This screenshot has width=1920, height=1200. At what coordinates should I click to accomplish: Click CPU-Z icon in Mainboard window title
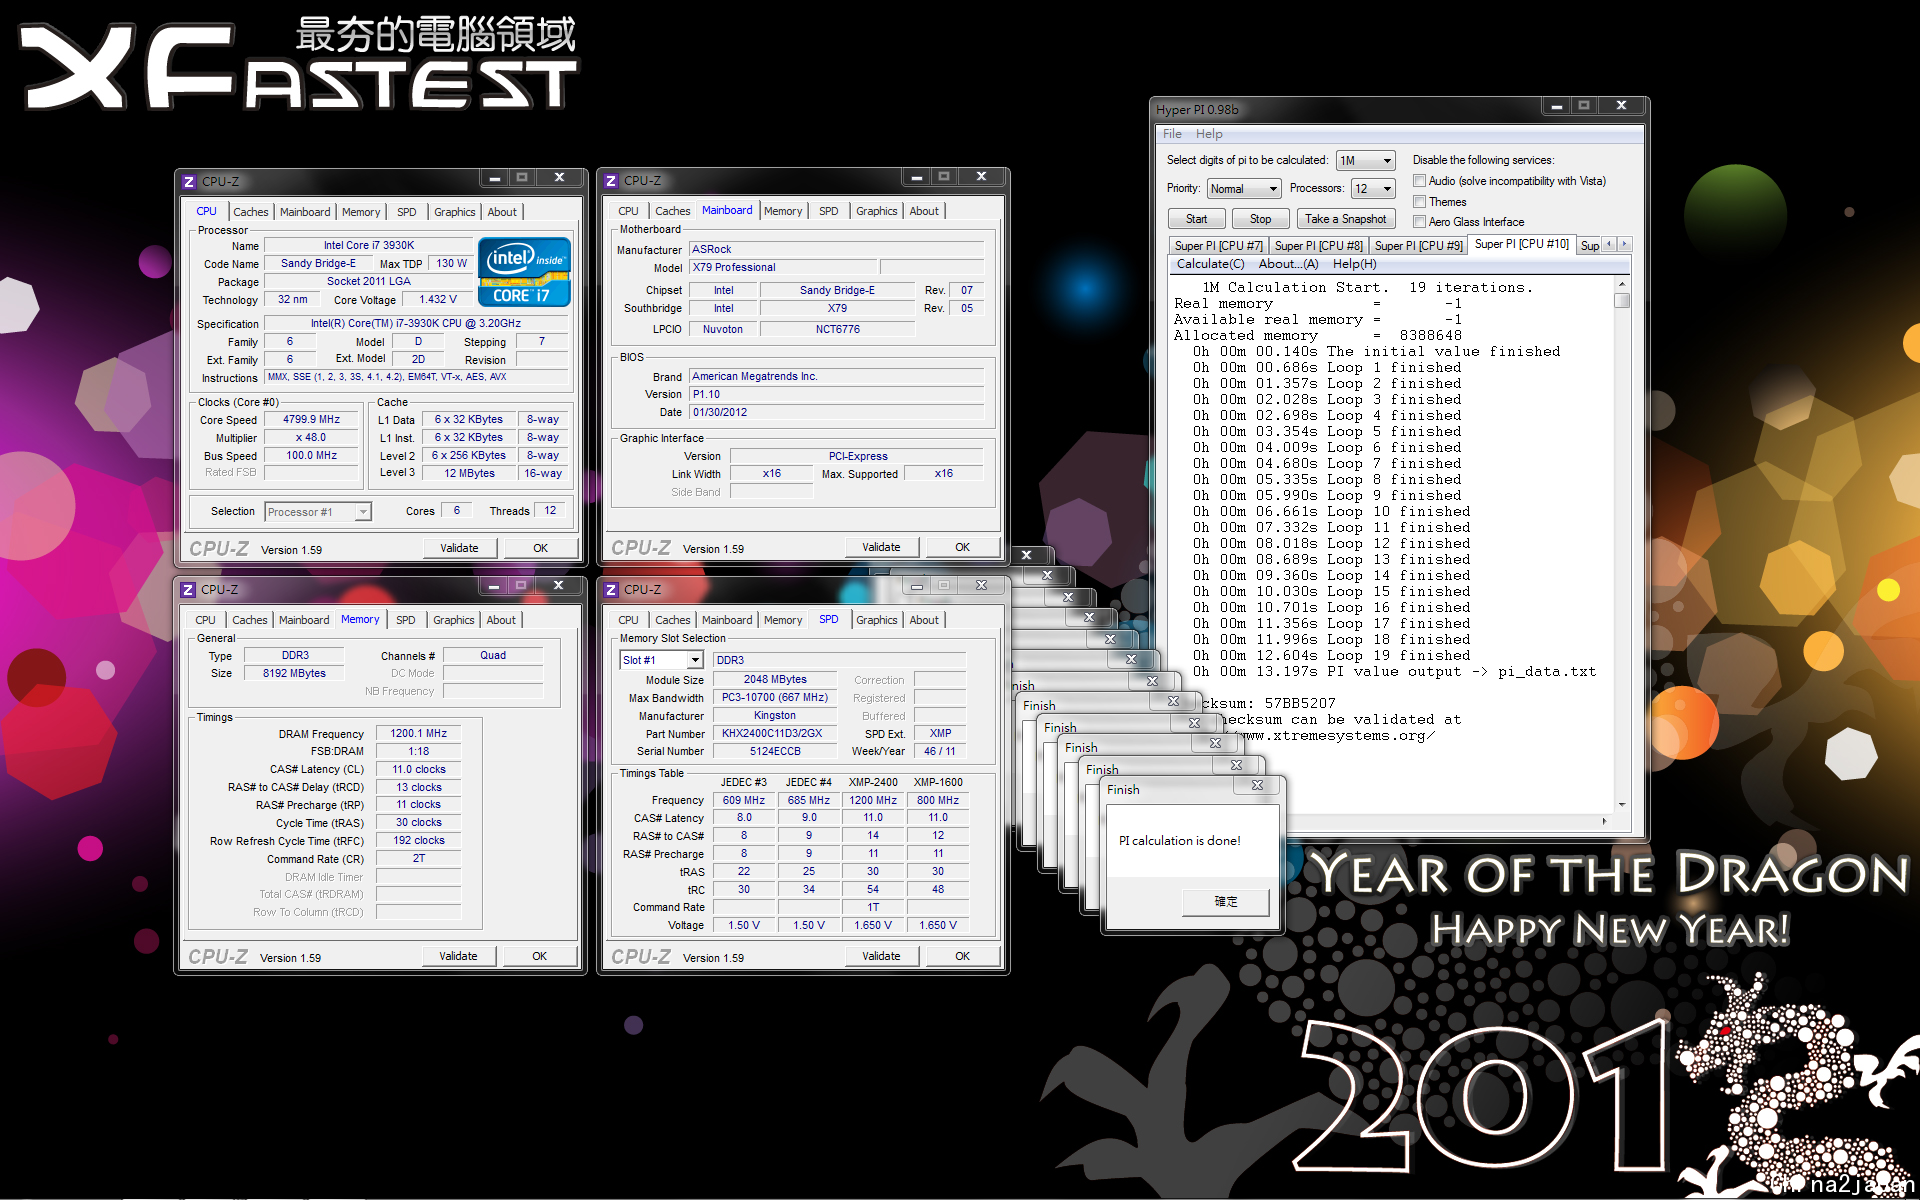[x=611, y=181]
